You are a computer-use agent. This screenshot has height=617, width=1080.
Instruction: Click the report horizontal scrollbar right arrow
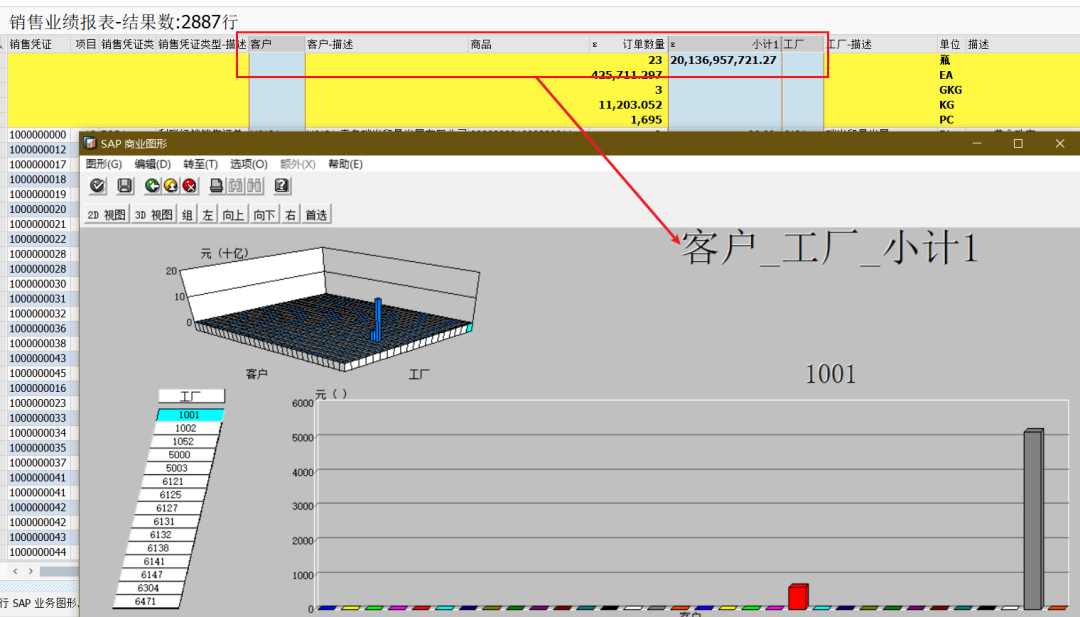pyautogui.click(x=30, y=572)
